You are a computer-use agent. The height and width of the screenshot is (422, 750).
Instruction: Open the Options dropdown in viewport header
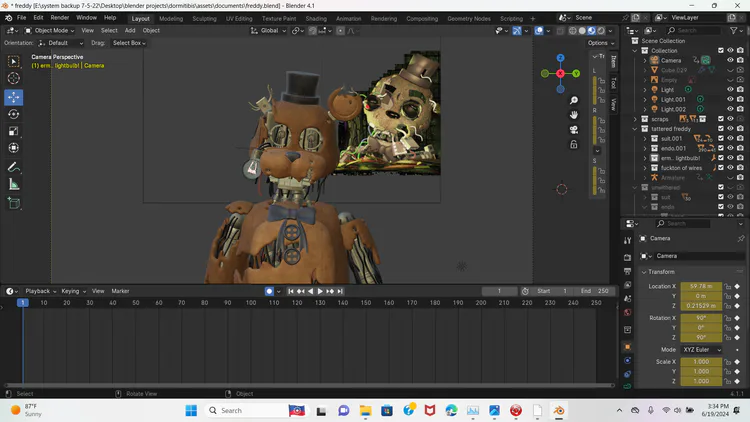pyautogui.click(x=601, y=43)
